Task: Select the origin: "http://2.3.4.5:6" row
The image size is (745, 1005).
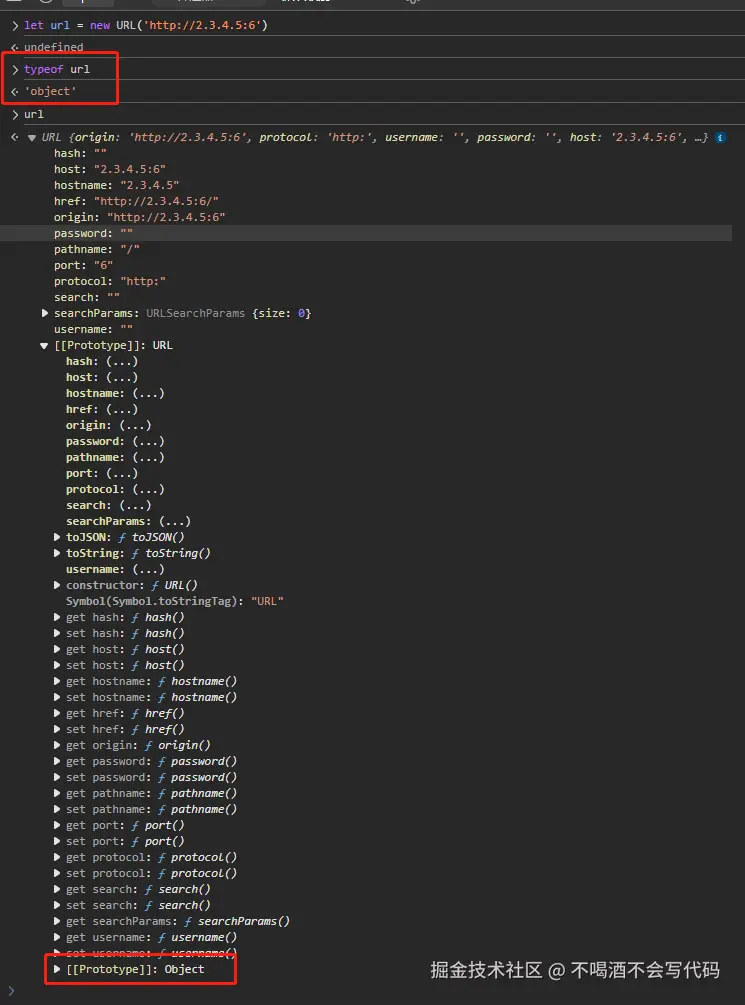Action: click(139, 217)
